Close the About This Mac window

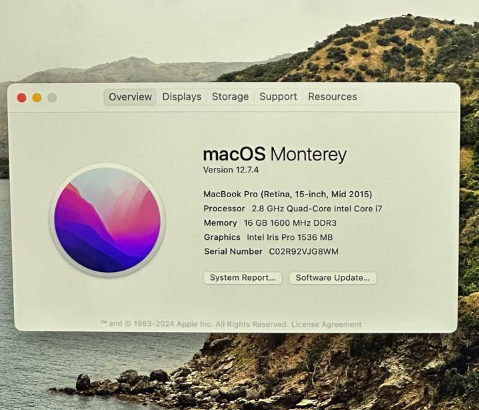coord(22,98)
